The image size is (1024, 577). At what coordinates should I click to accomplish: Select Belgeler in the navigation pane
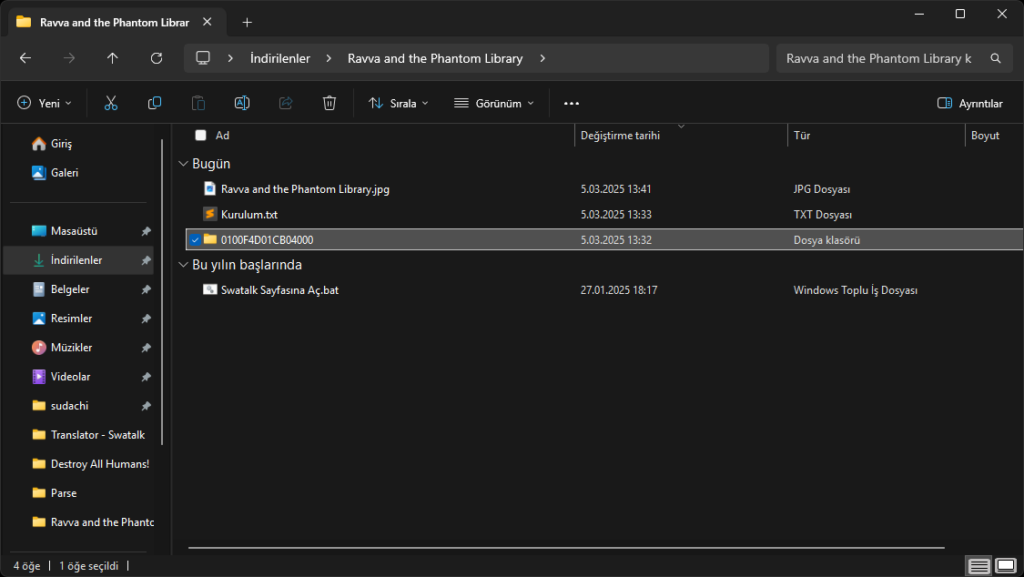[70, 289]
